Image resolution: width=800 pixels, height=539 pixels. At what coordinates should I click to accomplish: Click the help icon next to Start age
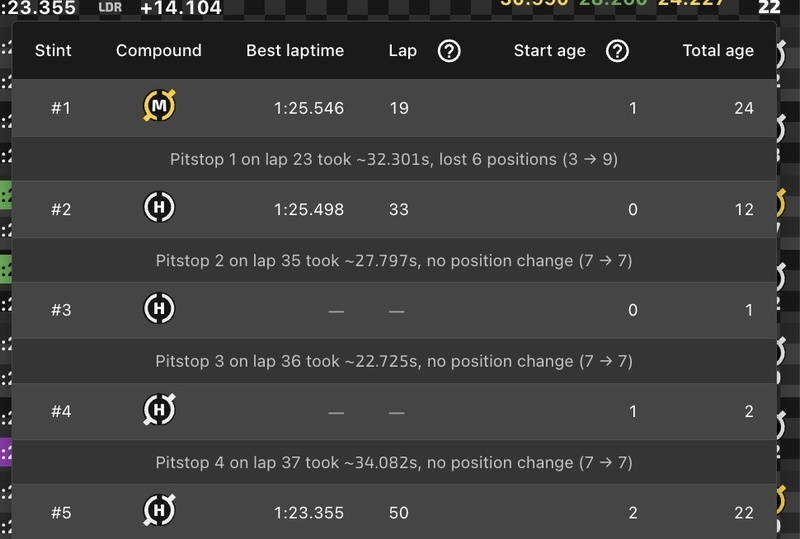tap(617, 51)
